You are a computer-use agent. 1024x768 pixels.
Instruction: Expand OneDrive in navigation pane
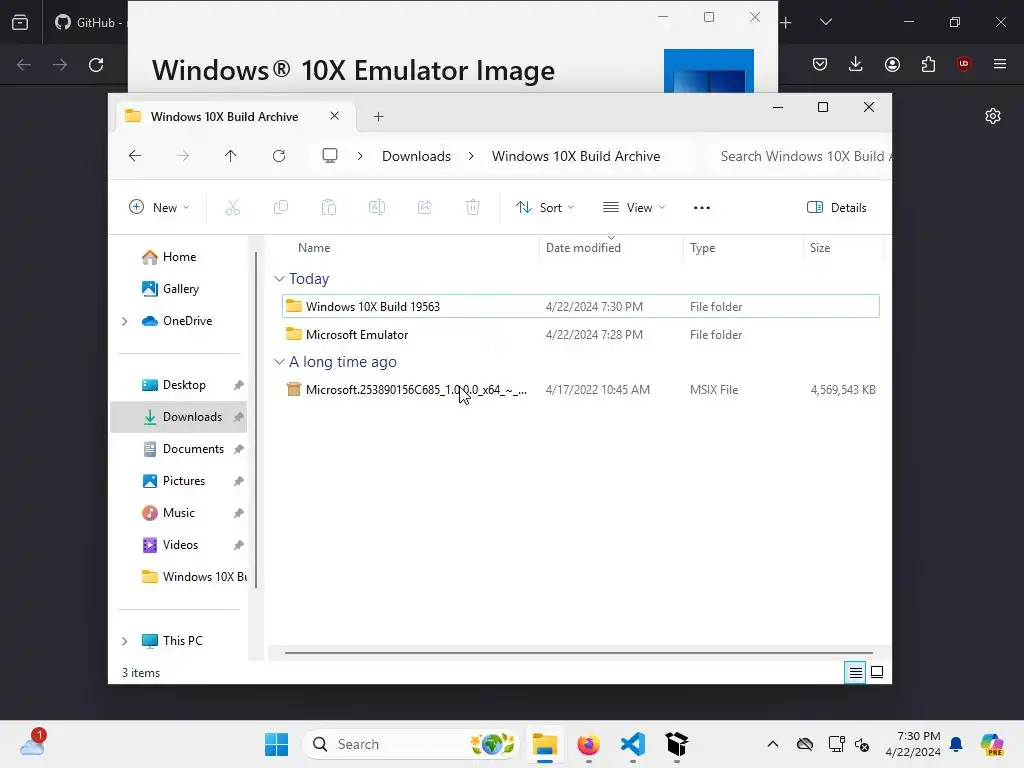[x=124, y=321]
